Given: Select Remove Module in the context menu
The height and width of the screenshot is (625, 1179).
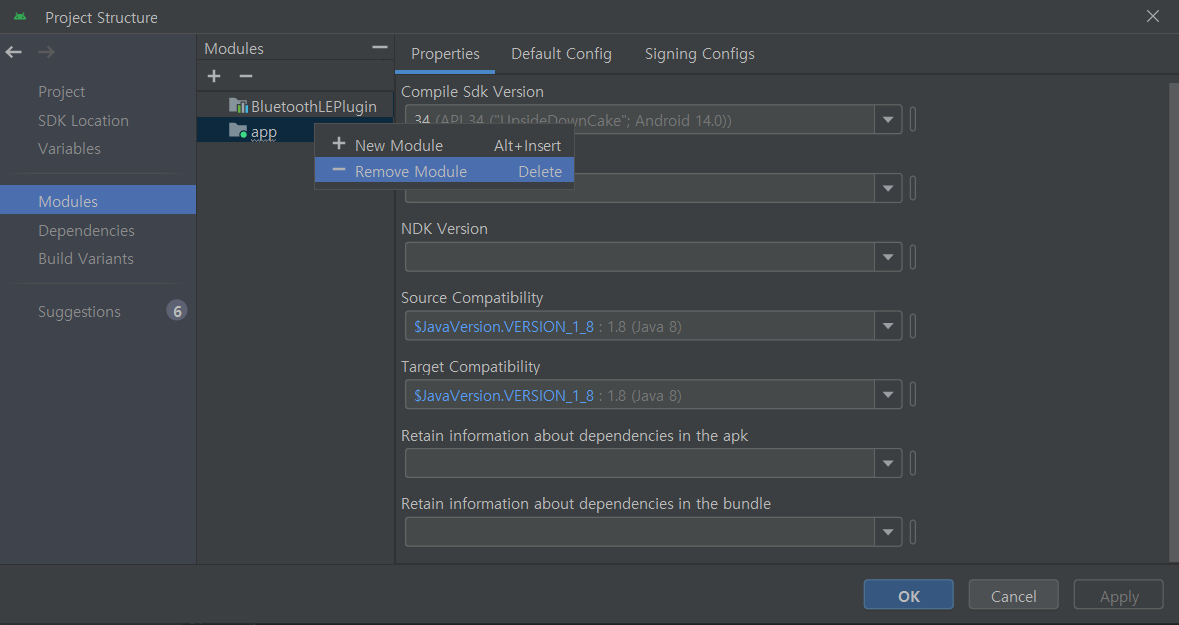Looking at the screenshot, I should click(444, 171).
